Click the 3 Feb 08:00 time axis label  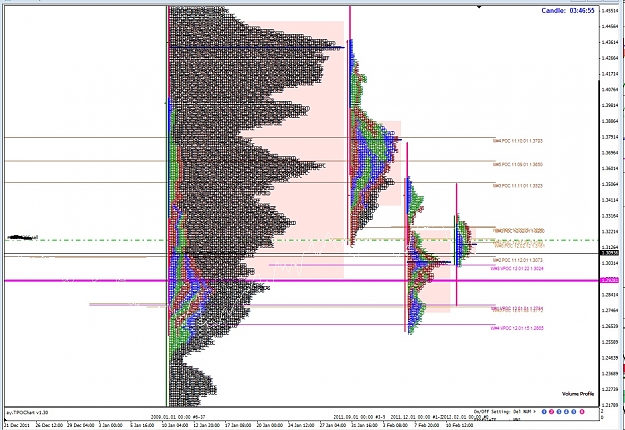click(396, 425)
